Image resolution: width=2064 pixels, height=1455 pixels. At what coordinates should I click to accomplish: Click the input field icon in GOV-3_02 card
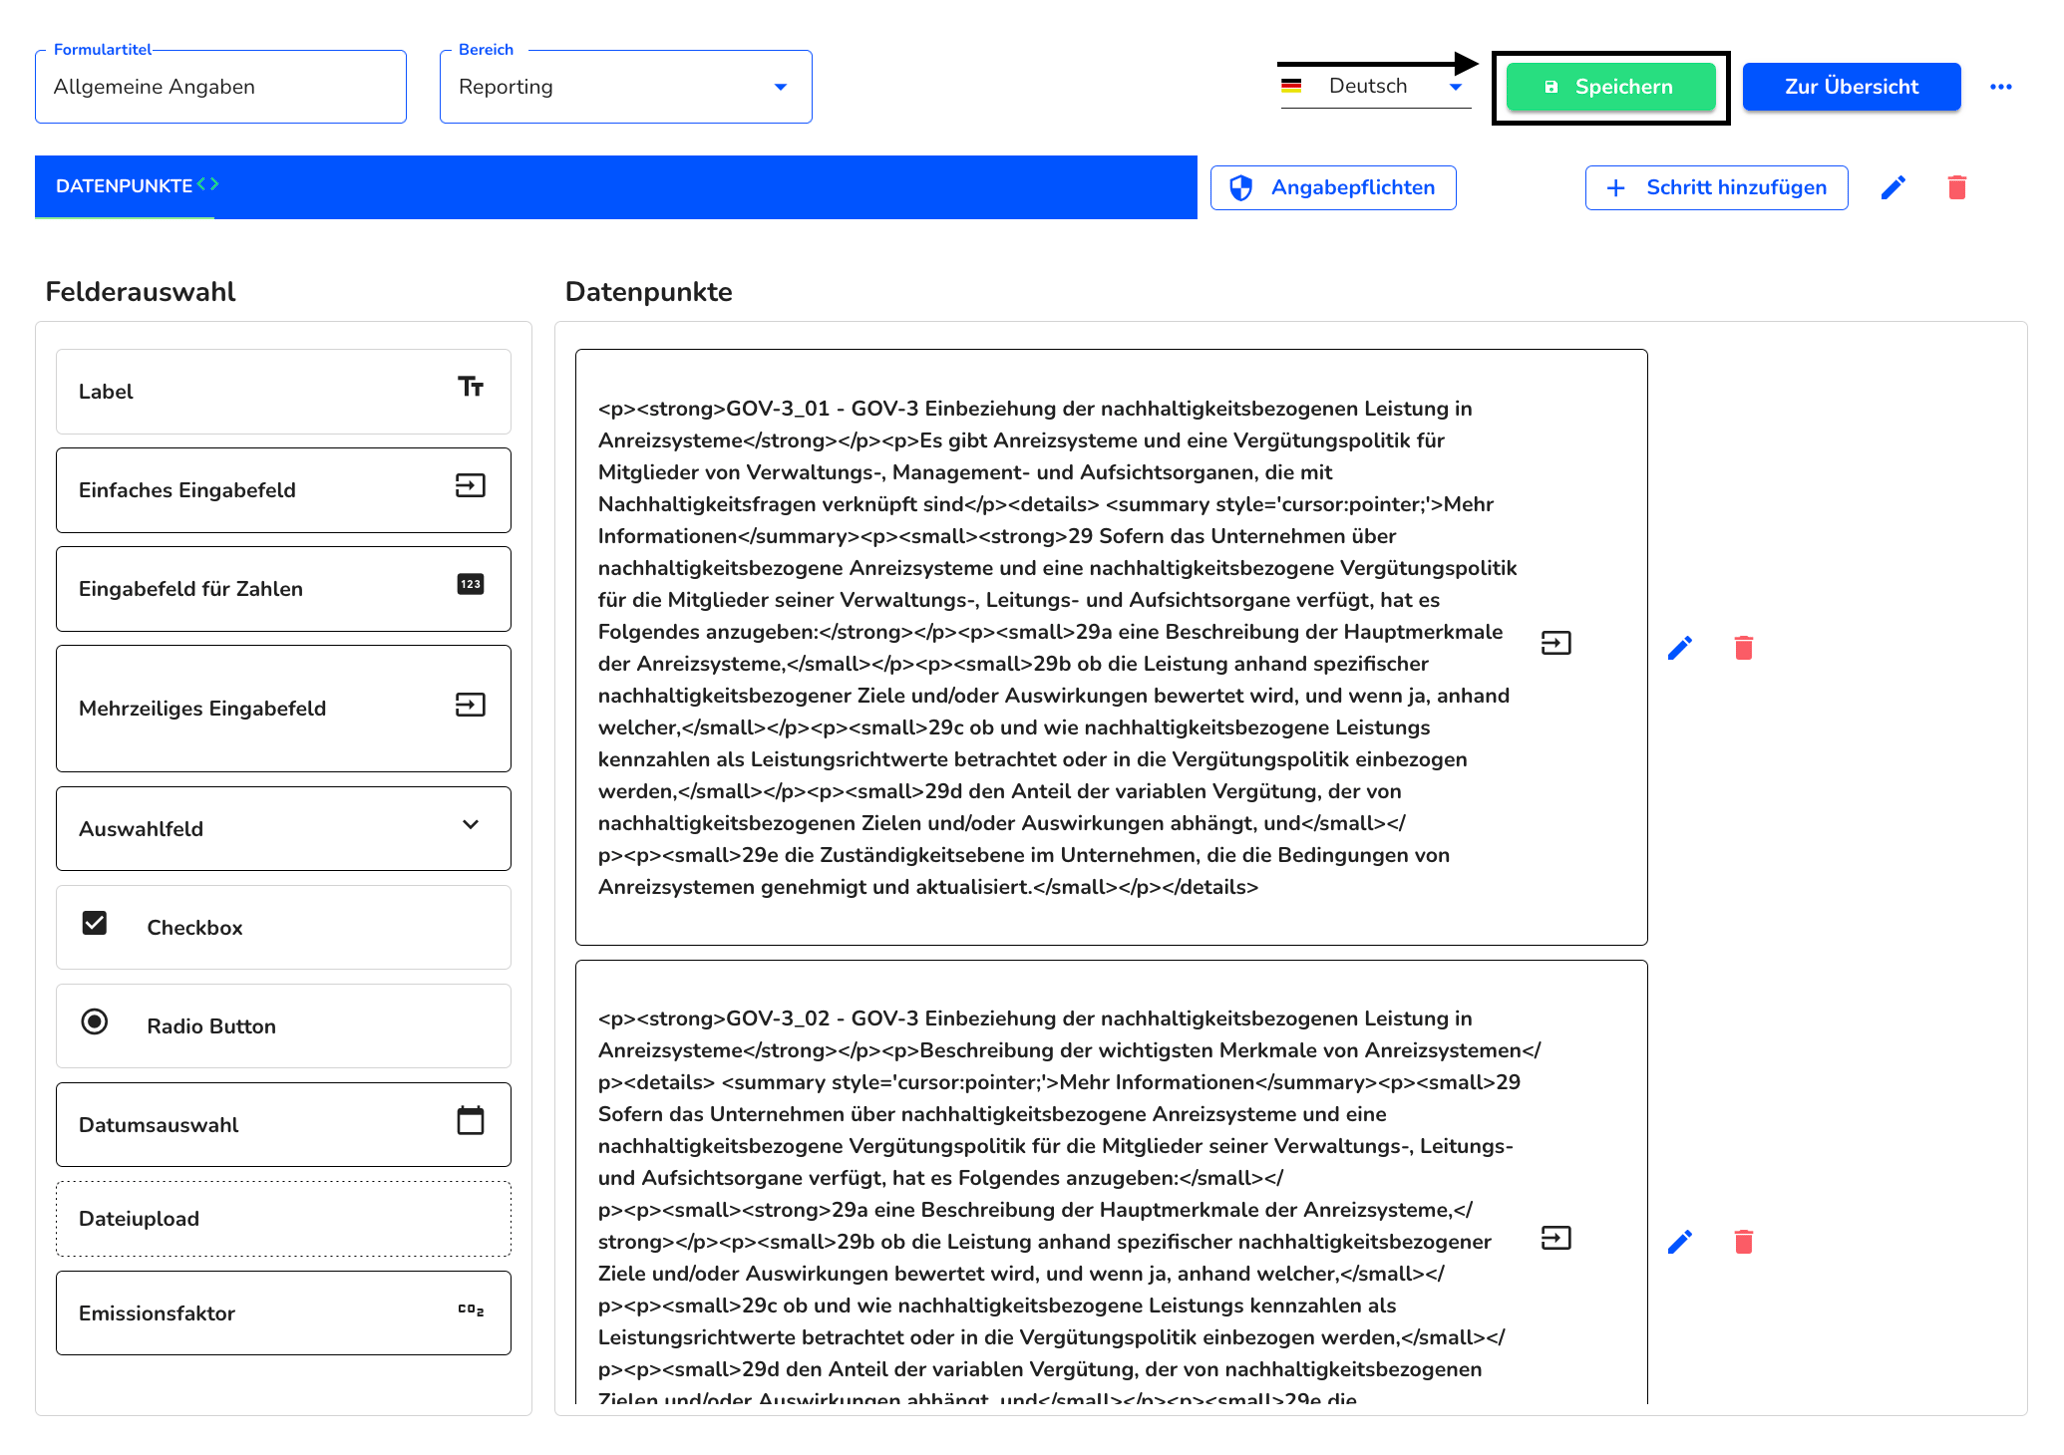[1556, 1239]
